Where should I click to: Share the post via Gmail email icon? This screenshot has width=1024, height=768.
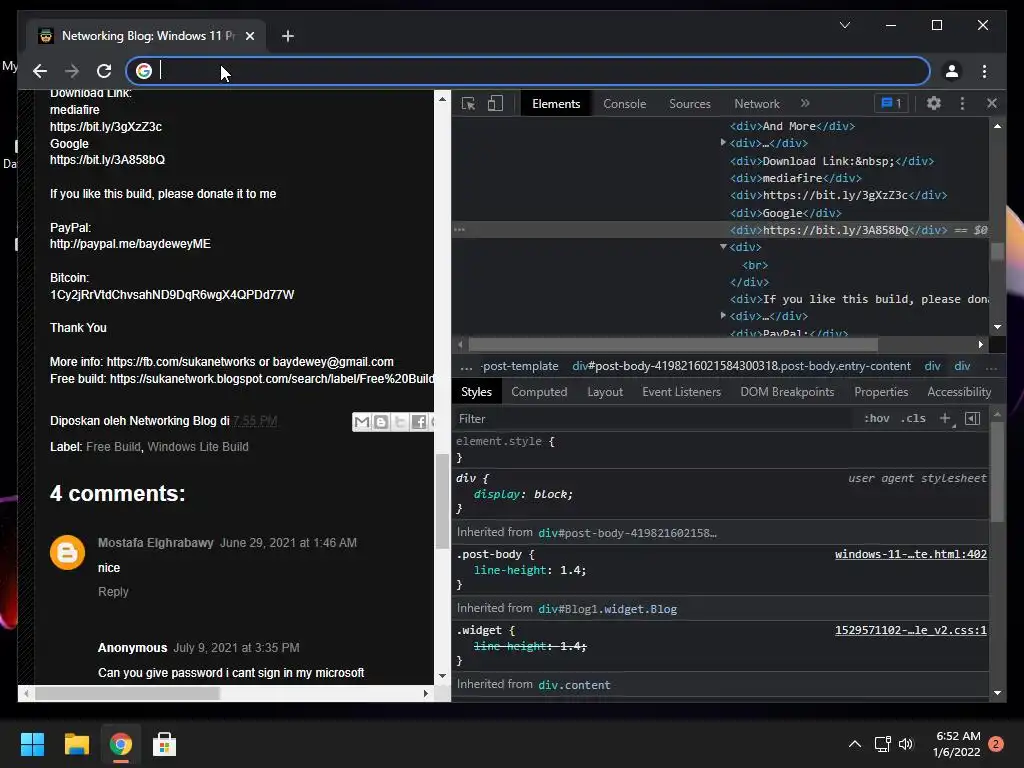[361, 422]
